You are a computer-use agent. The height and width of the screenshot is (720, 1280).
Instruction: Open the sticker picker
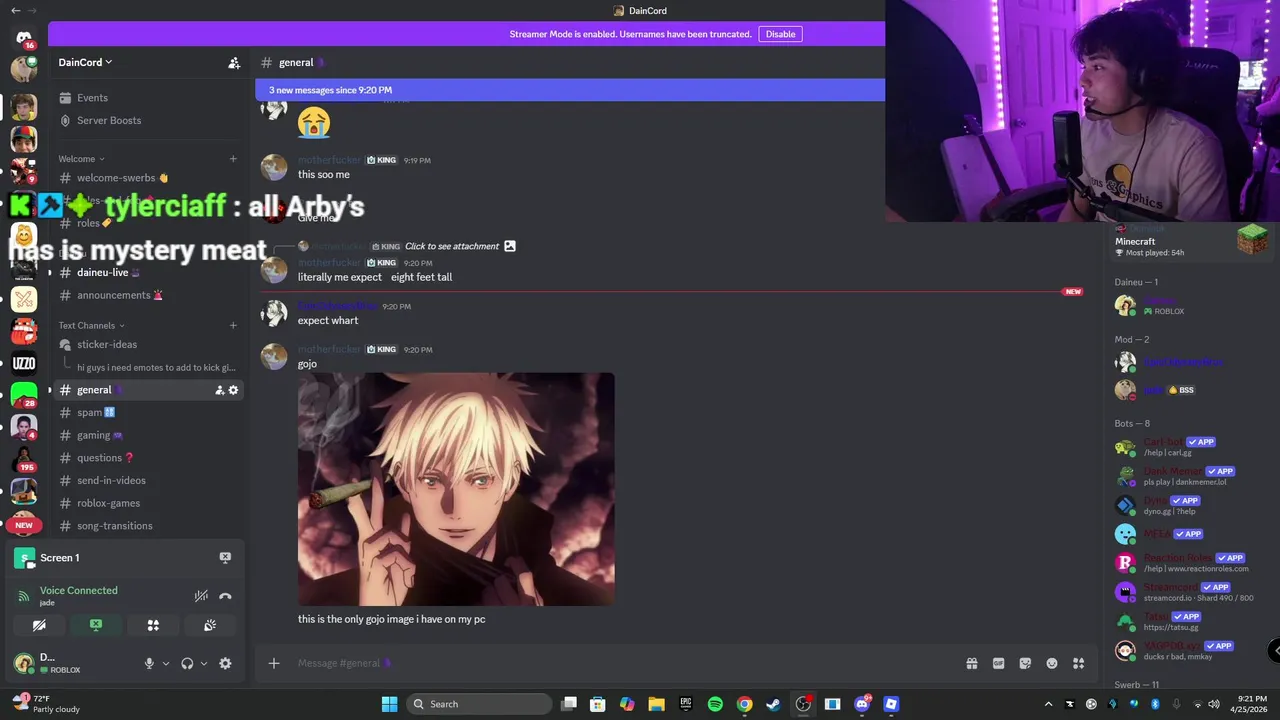pyautogui.click(x=1025, y=663)
